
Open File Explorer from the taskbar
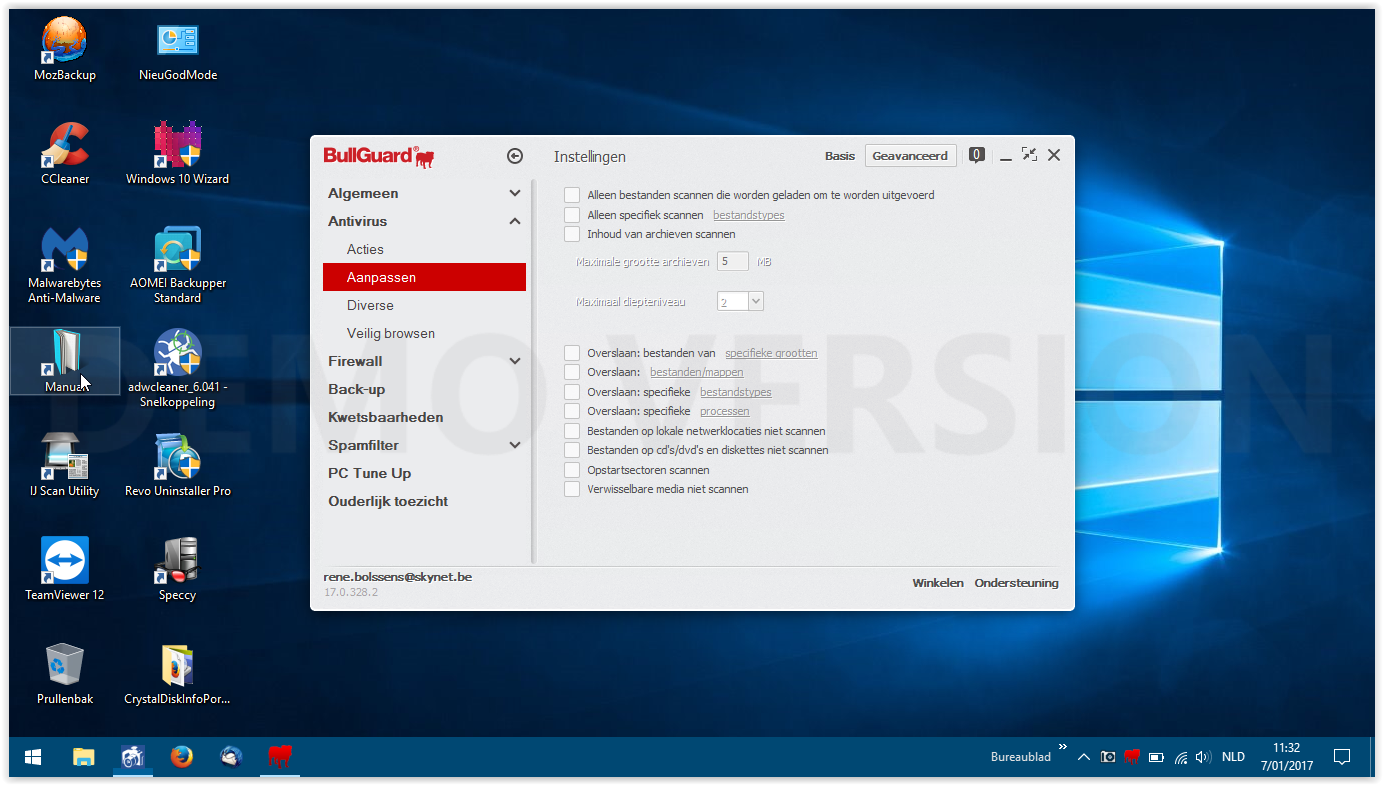(x=84, y=757)
